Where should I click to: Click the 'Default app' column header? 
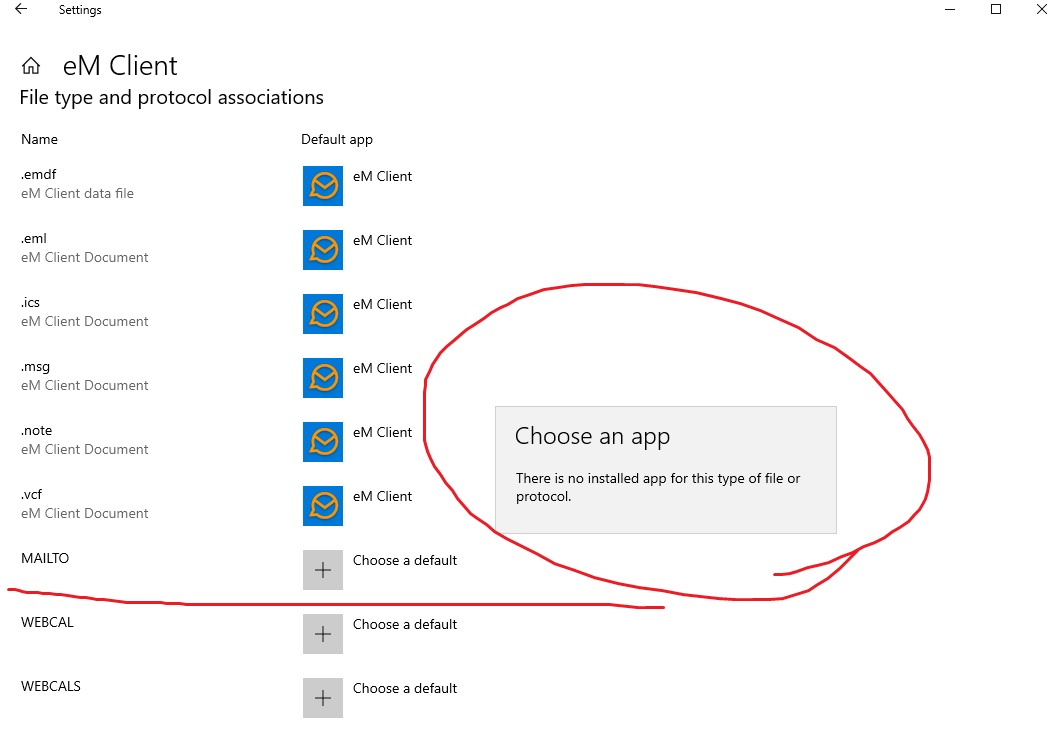point(337,139)
